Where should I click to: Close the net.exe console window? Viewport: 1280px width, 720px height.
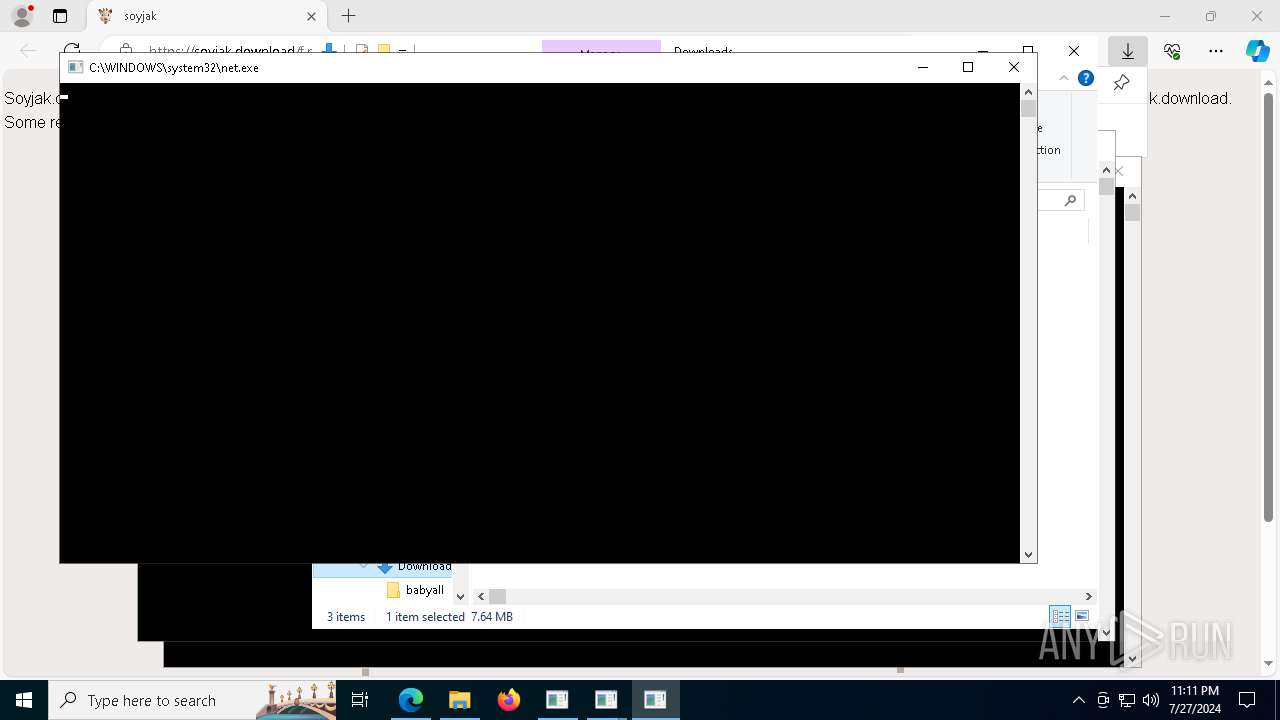1014,67
